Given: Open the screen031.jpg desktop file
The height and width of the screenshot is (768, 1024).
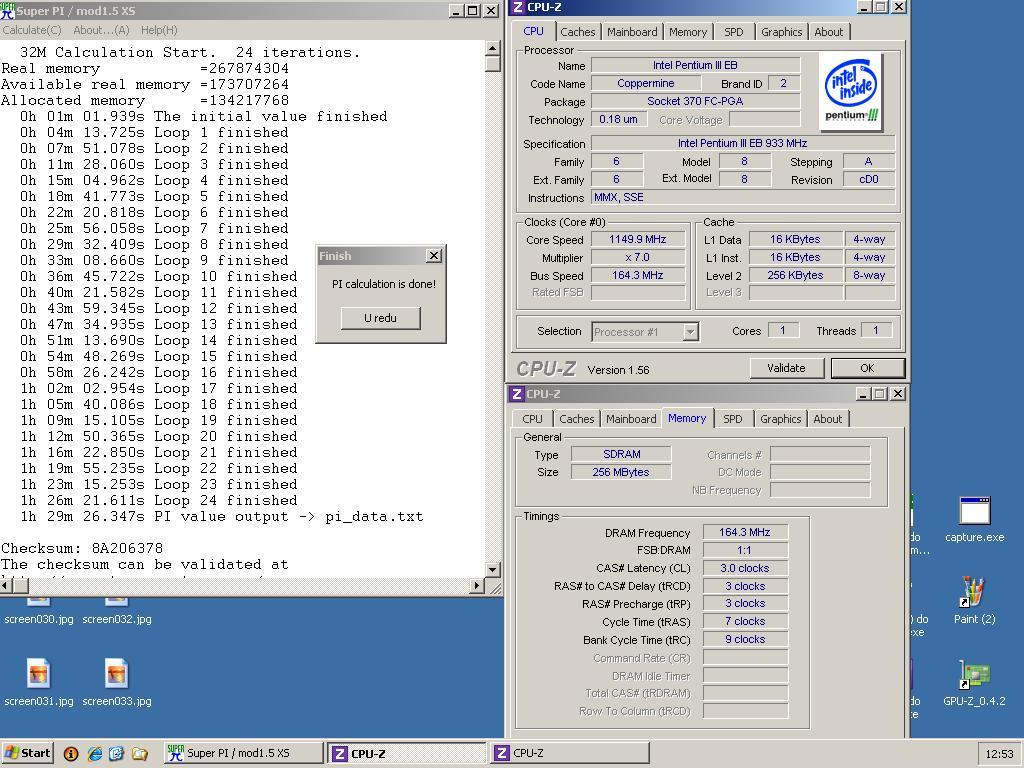Looking at the screenshot, I should [39, 682].
